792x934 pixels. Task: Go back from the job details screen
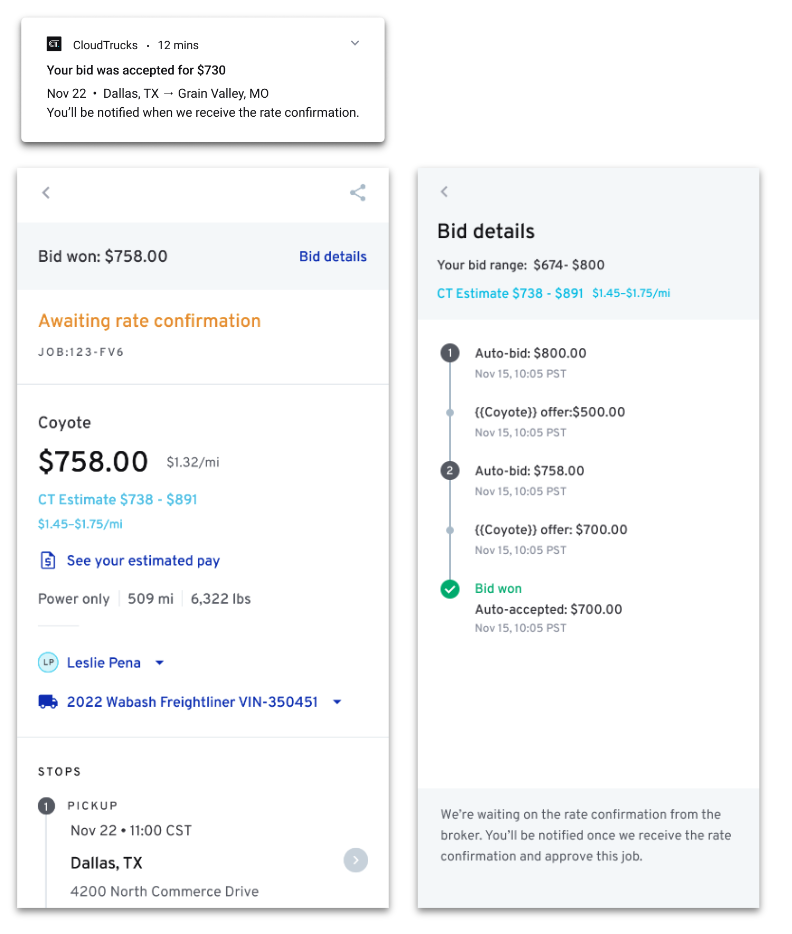coord(46,192)
